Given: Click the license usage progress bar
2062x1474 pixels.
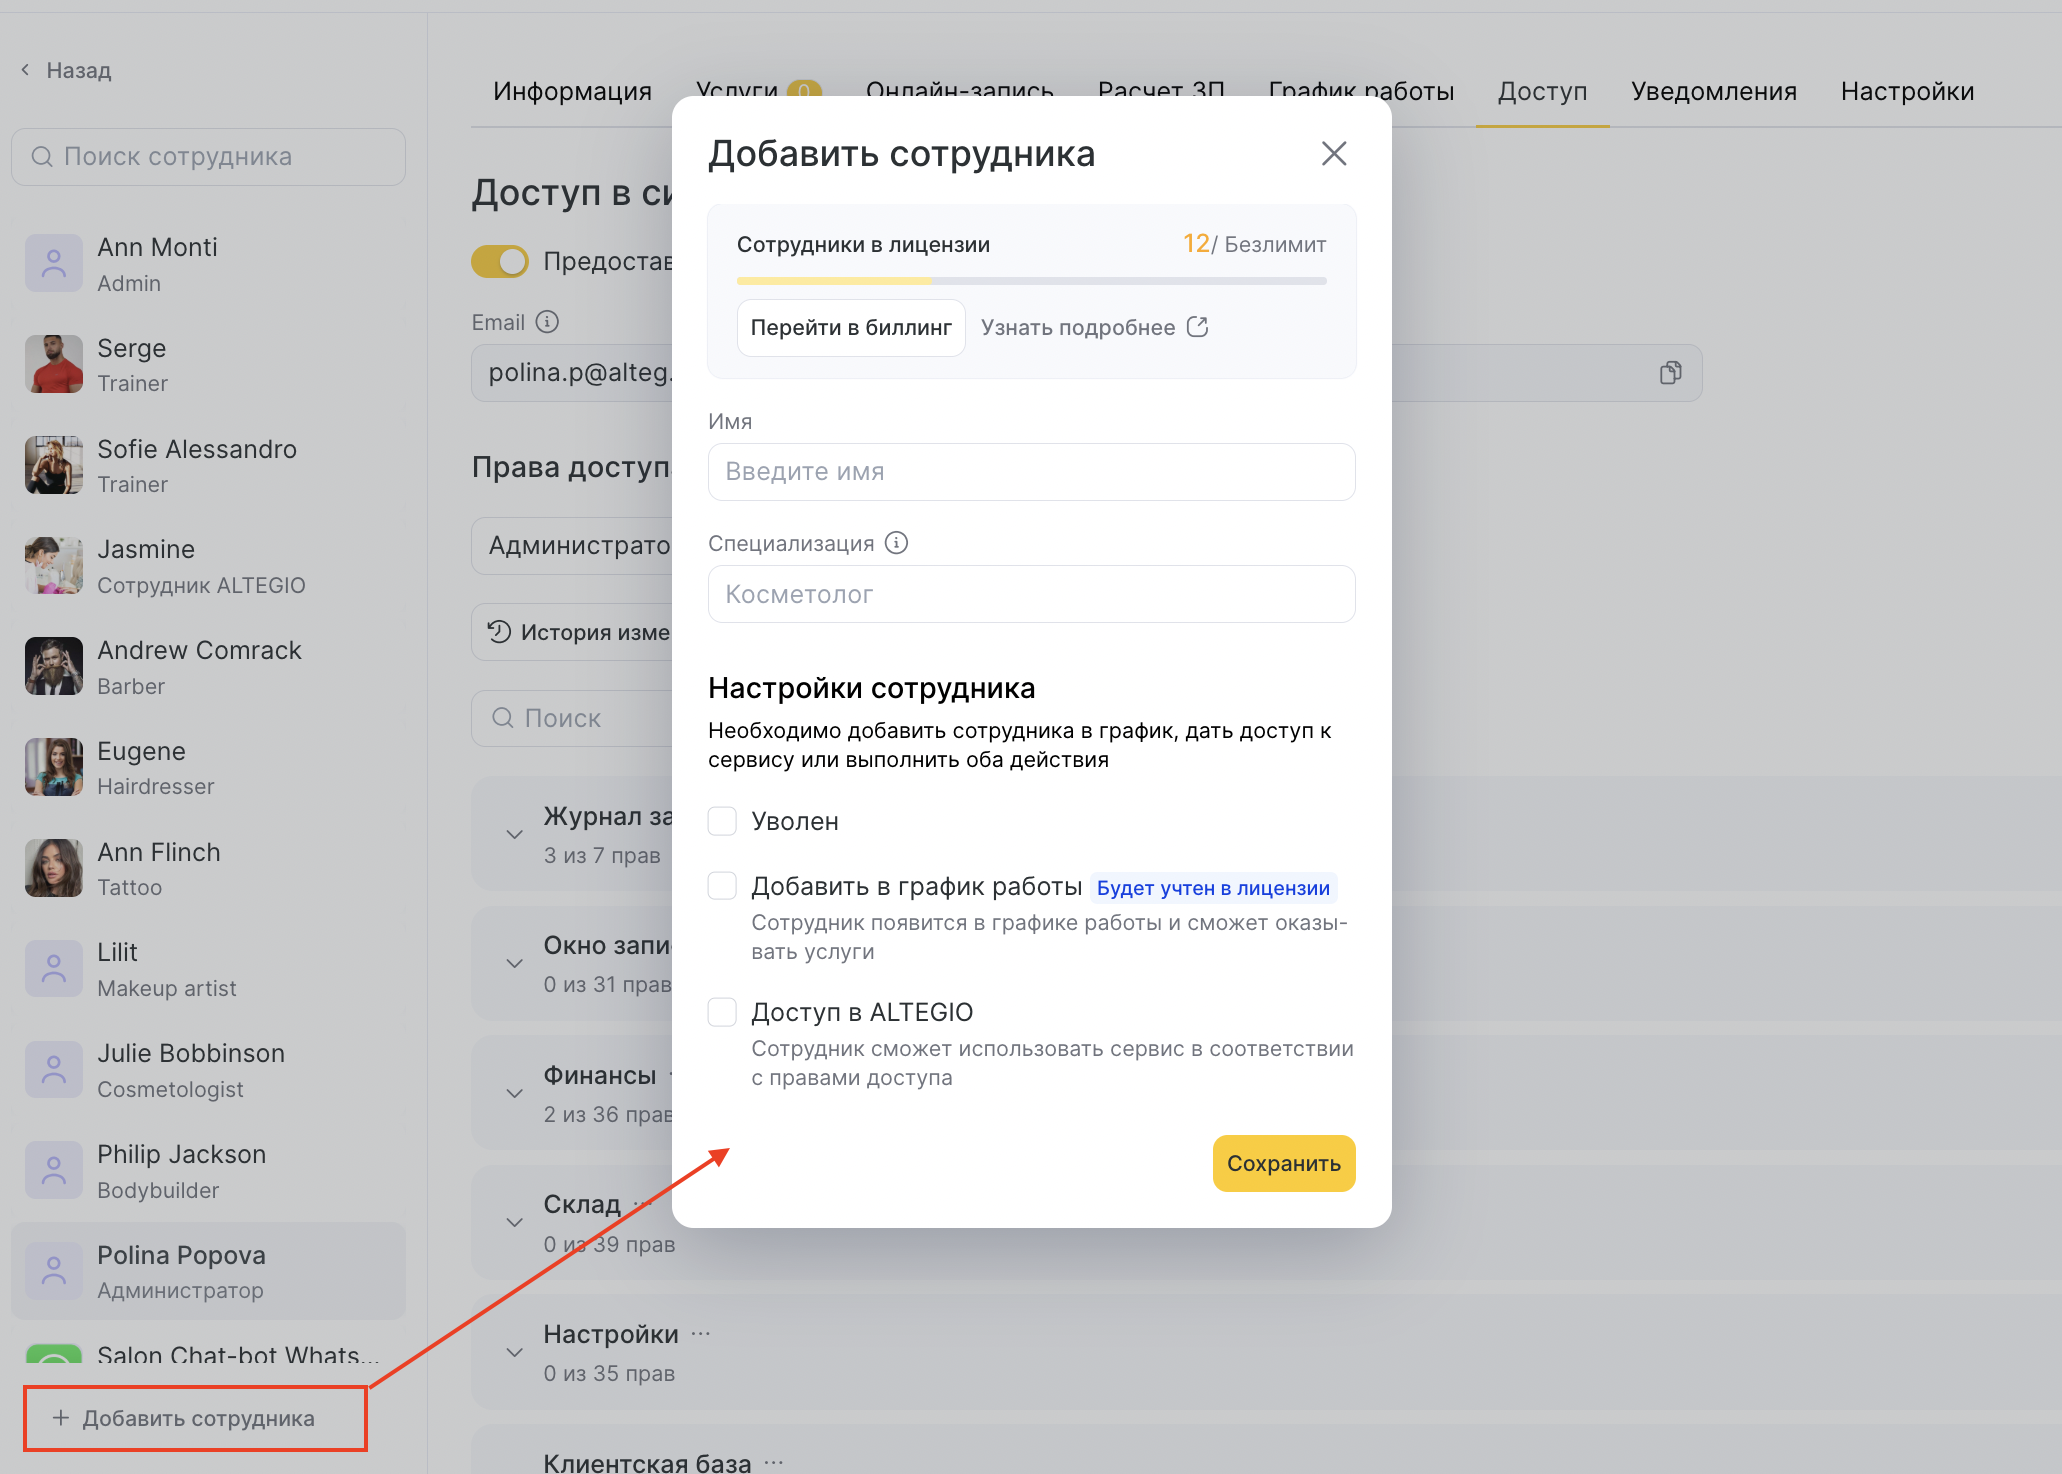Looking at the screenshot, I should (x=1031, y=281).
